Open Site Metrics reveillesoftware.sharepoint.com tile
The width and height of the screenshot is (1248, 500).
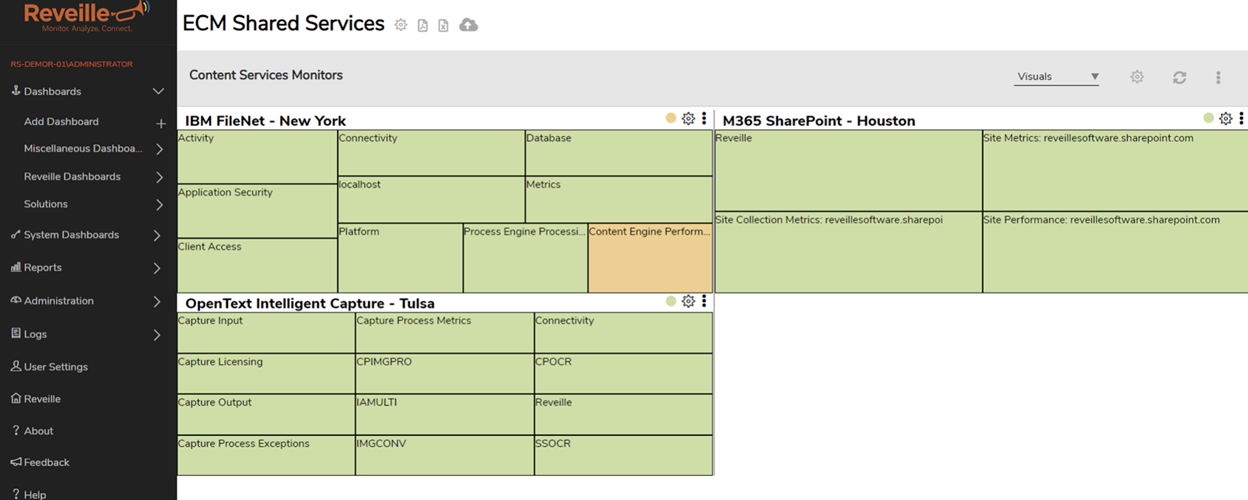(1115, 170)
